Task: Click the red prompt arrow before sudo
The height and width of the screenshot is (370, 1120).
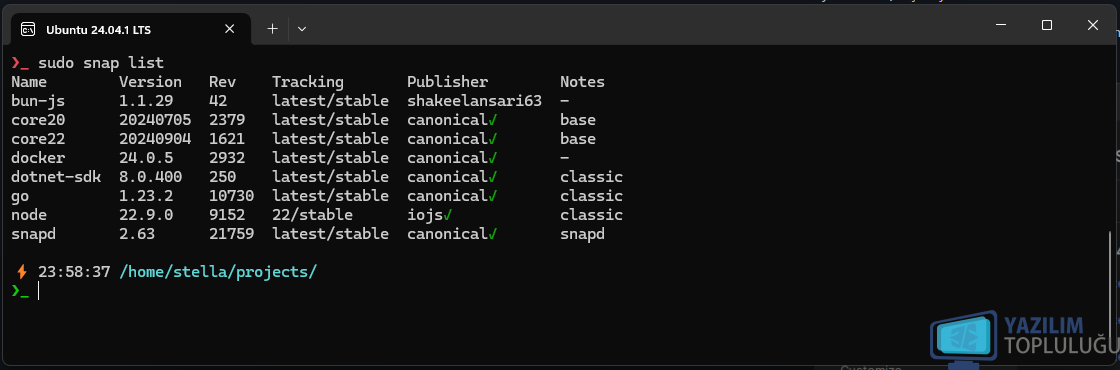Action: click(20, 63)
